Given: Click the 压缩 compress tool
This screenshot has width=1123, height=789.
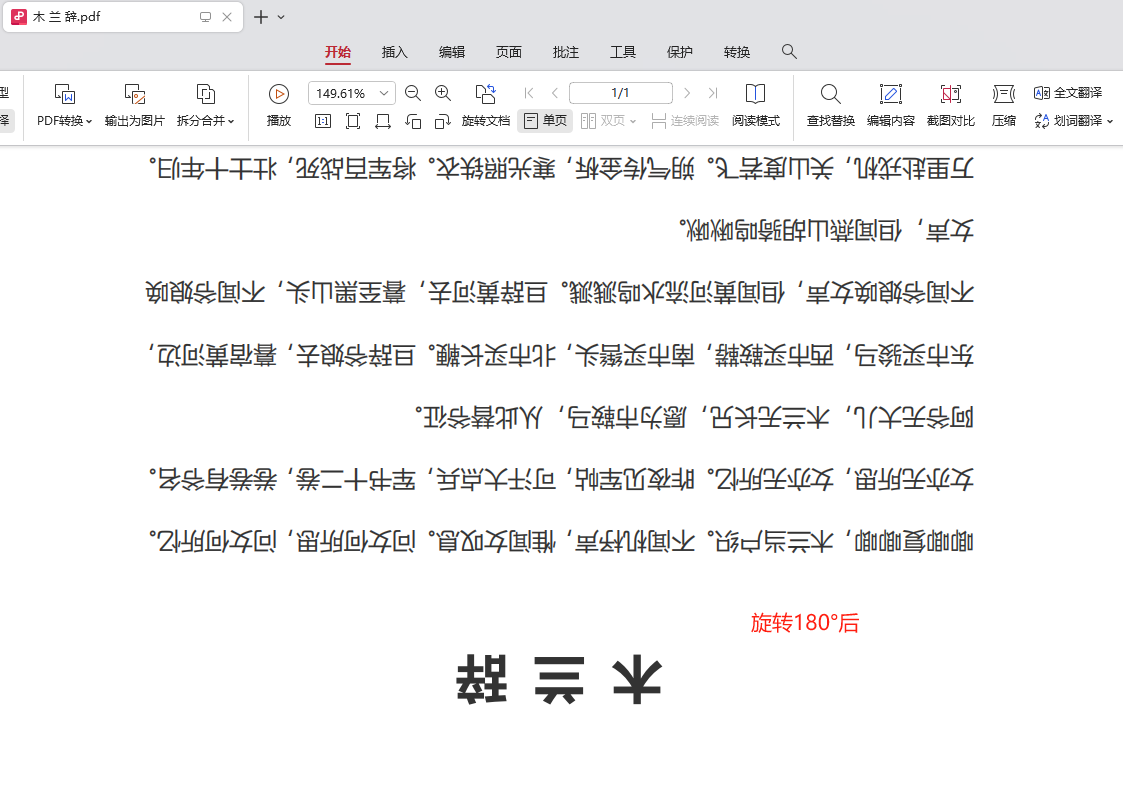Looking at the screenshot, I should click(1003, 106).
